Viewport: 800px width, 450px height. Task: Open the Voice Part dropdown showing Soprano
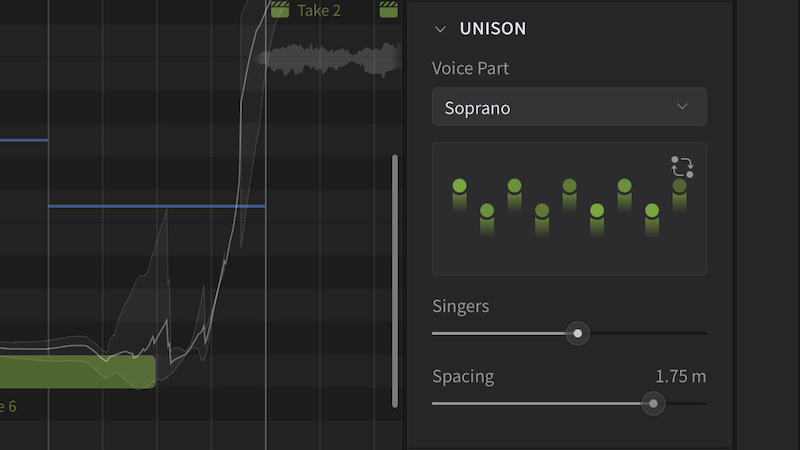click(568, 107)
